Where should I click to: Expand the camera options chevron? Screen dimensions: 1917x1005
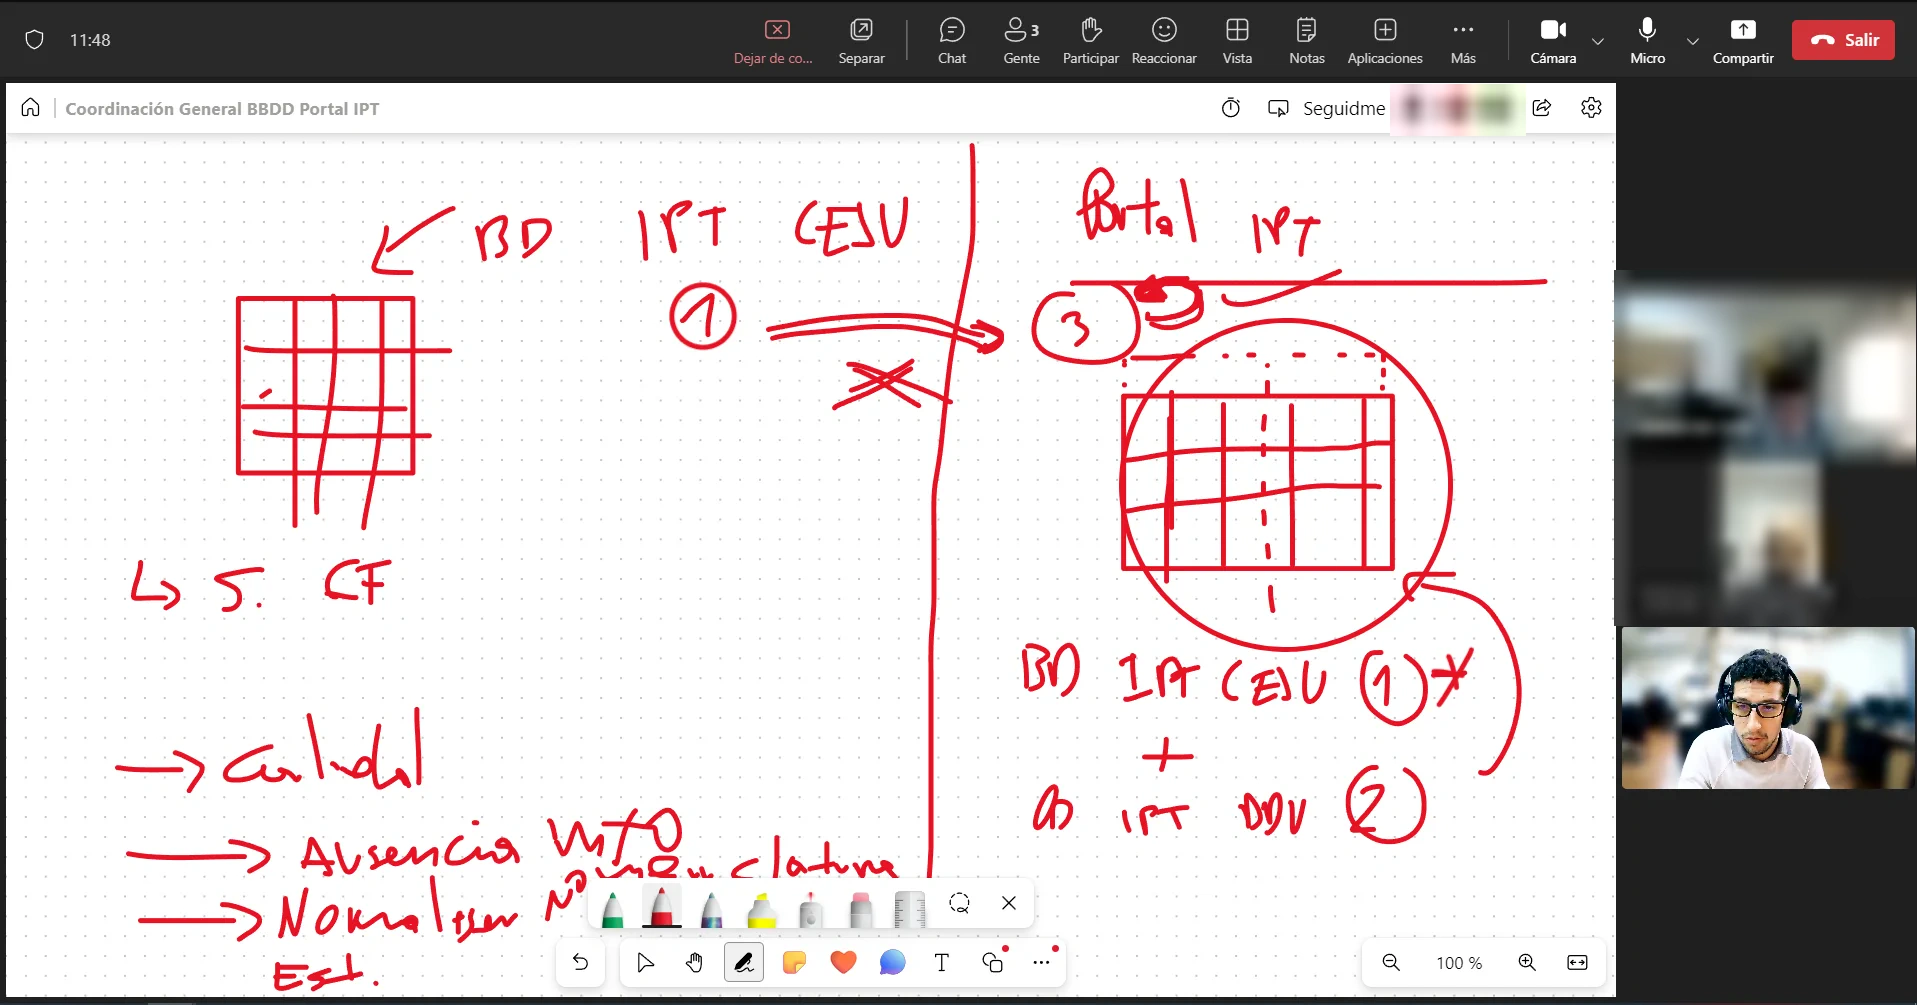click(1598, 41)
